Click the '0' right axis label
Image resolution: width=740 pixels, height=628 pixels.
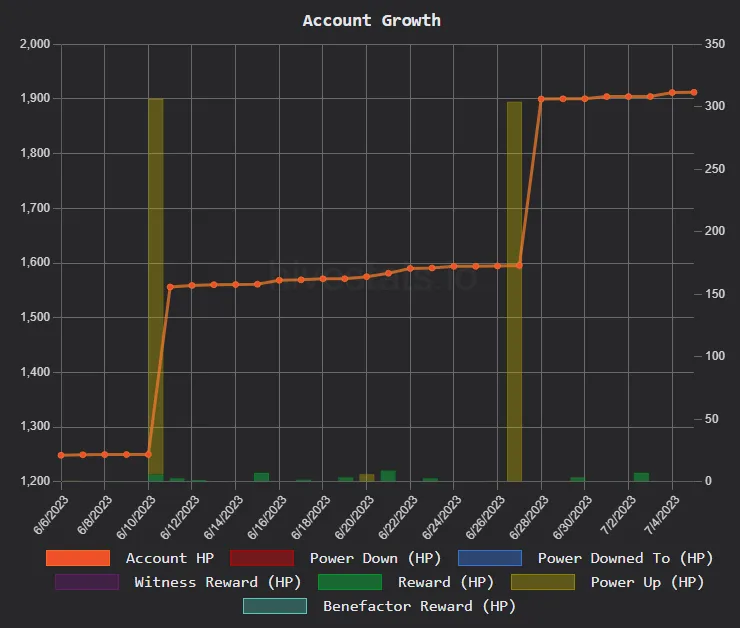point(708,481)
